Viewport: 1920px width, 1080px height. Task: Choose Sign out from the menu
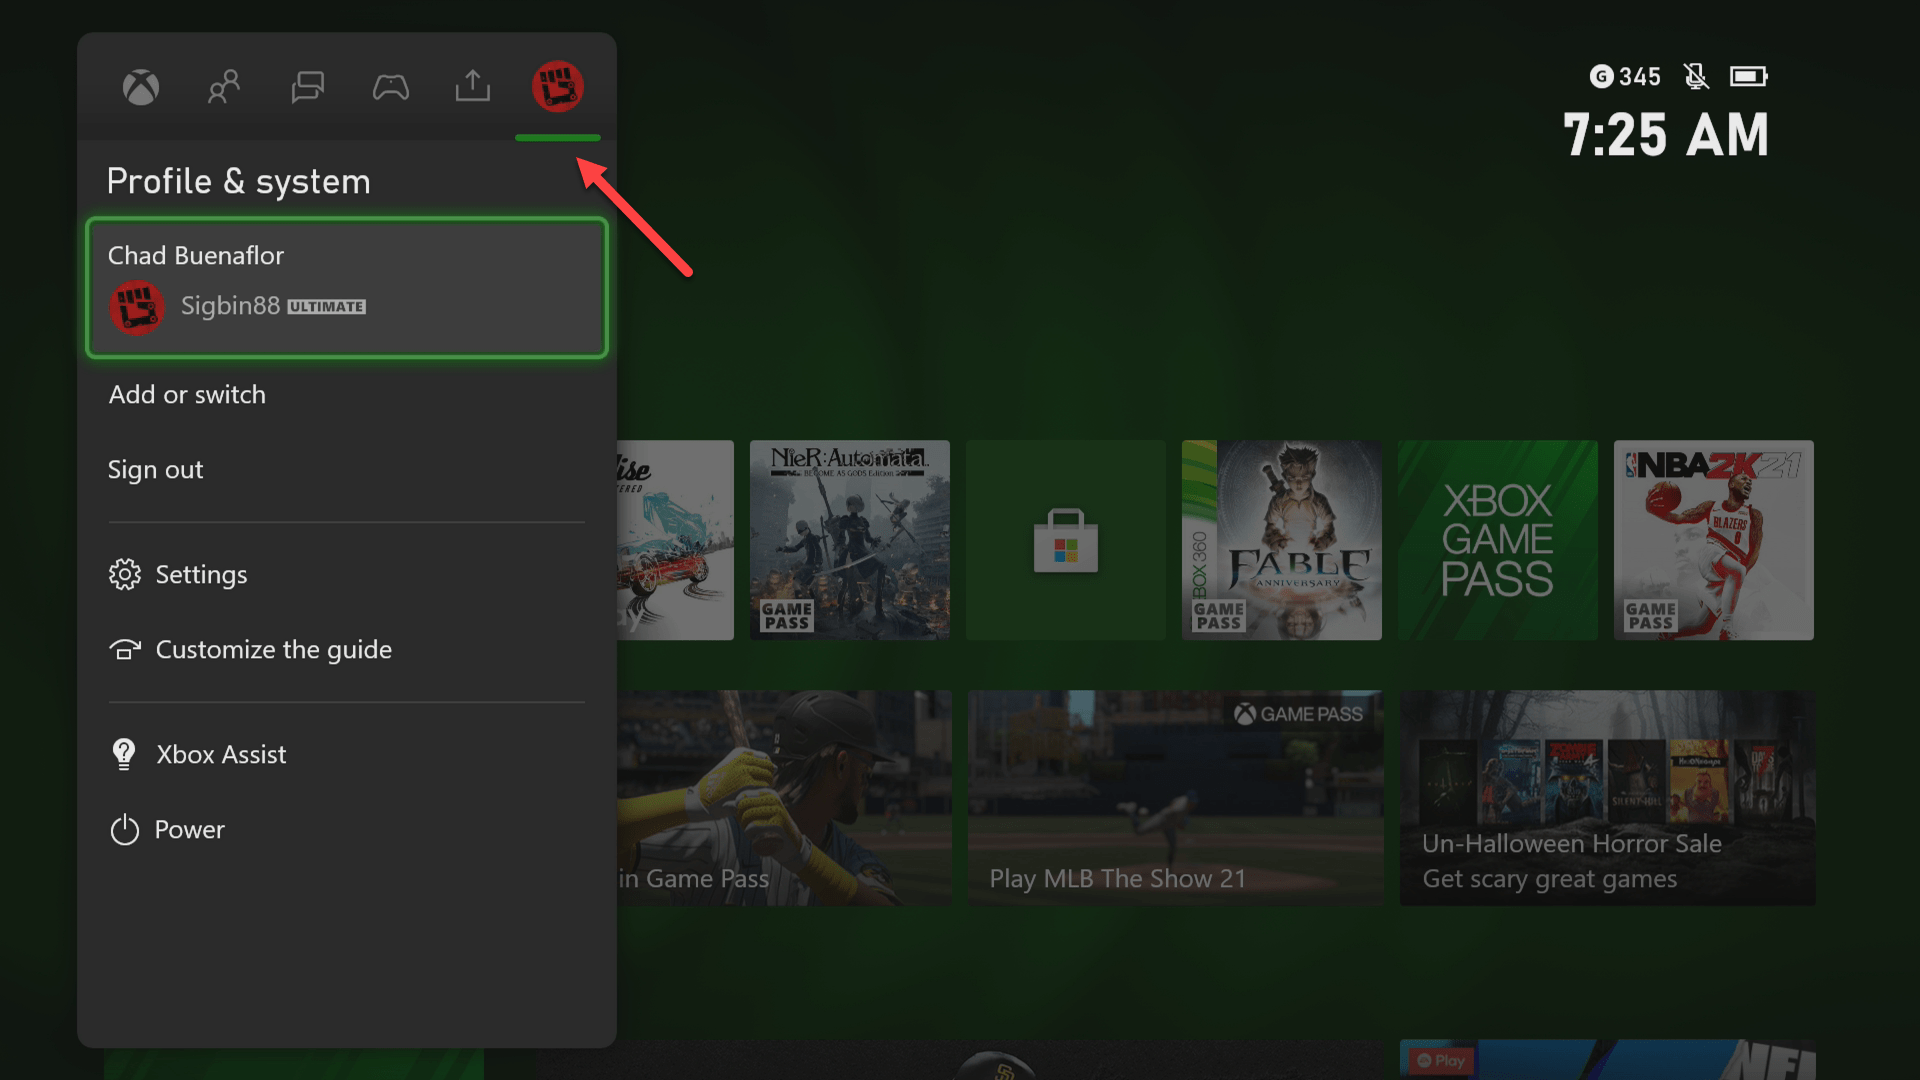point(155,469)
